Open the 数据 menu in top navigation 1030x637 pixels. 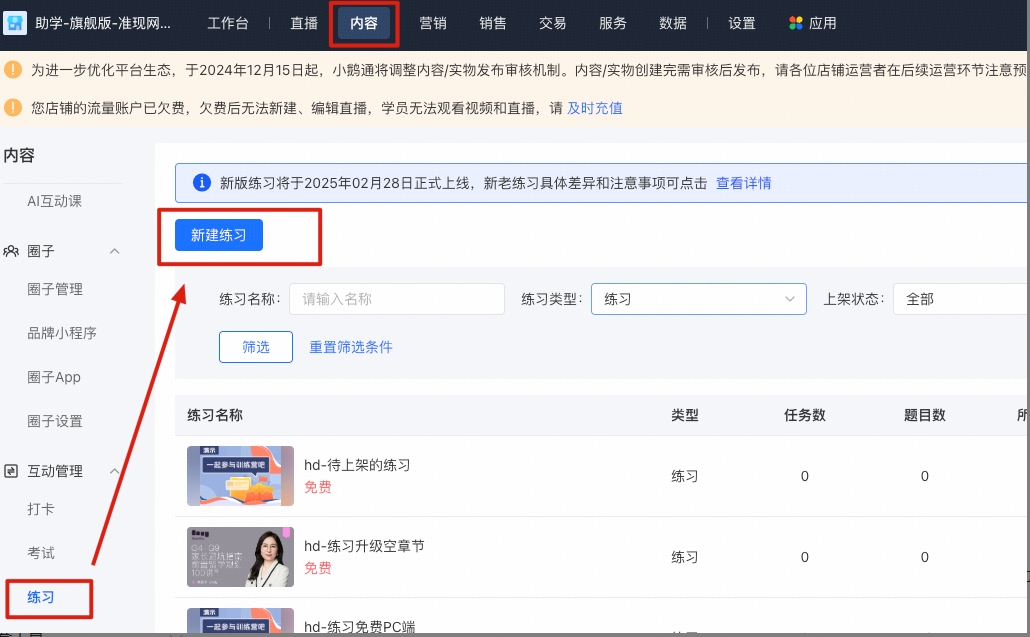[673, 23]
